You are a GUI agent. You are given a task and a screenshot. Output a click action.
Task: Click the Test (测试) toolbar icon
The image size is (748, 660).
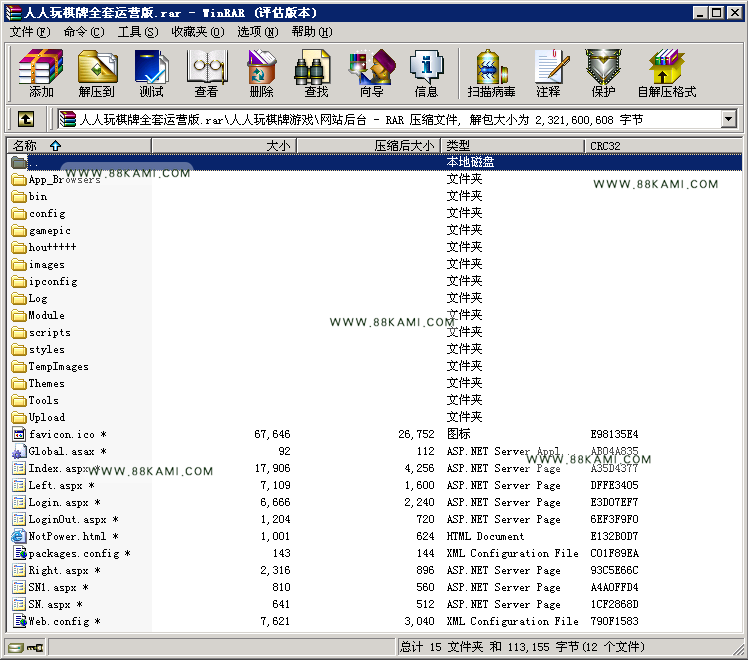click(152, 73)
